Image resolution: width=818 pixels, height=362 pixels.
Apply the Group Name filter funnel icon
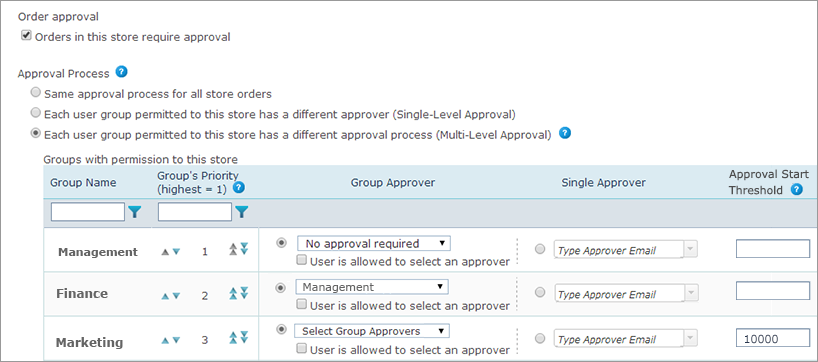135,212
